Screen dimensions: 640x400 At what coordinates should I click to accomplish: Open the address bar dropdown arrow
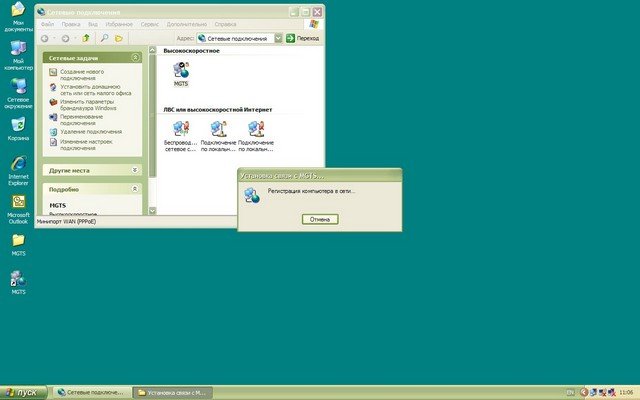click(276, 38)
